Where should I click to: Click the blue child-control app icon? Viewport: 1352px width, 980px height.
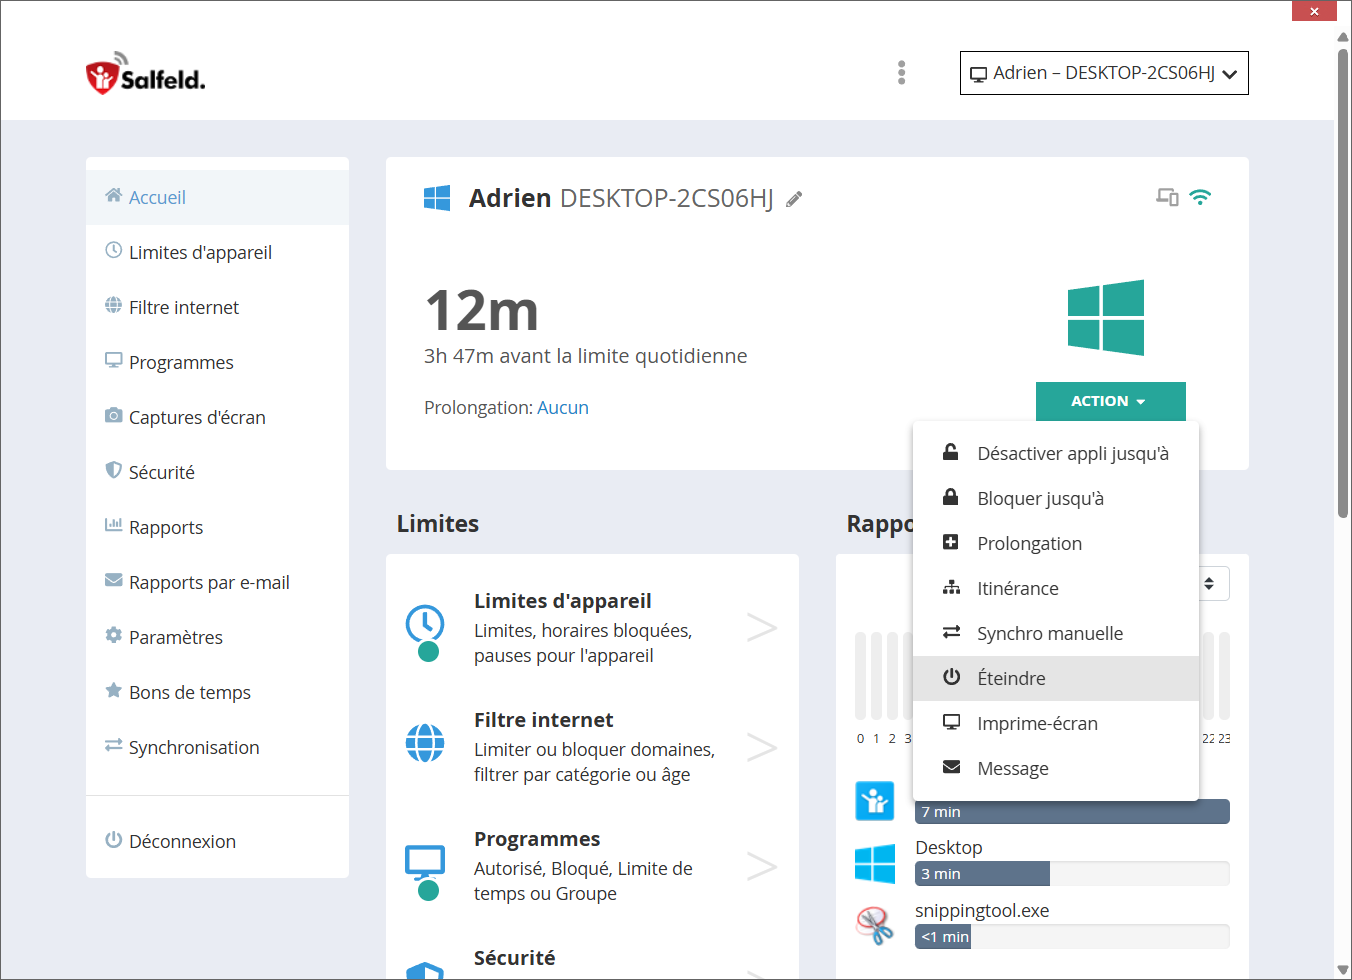tap(875, 801)
